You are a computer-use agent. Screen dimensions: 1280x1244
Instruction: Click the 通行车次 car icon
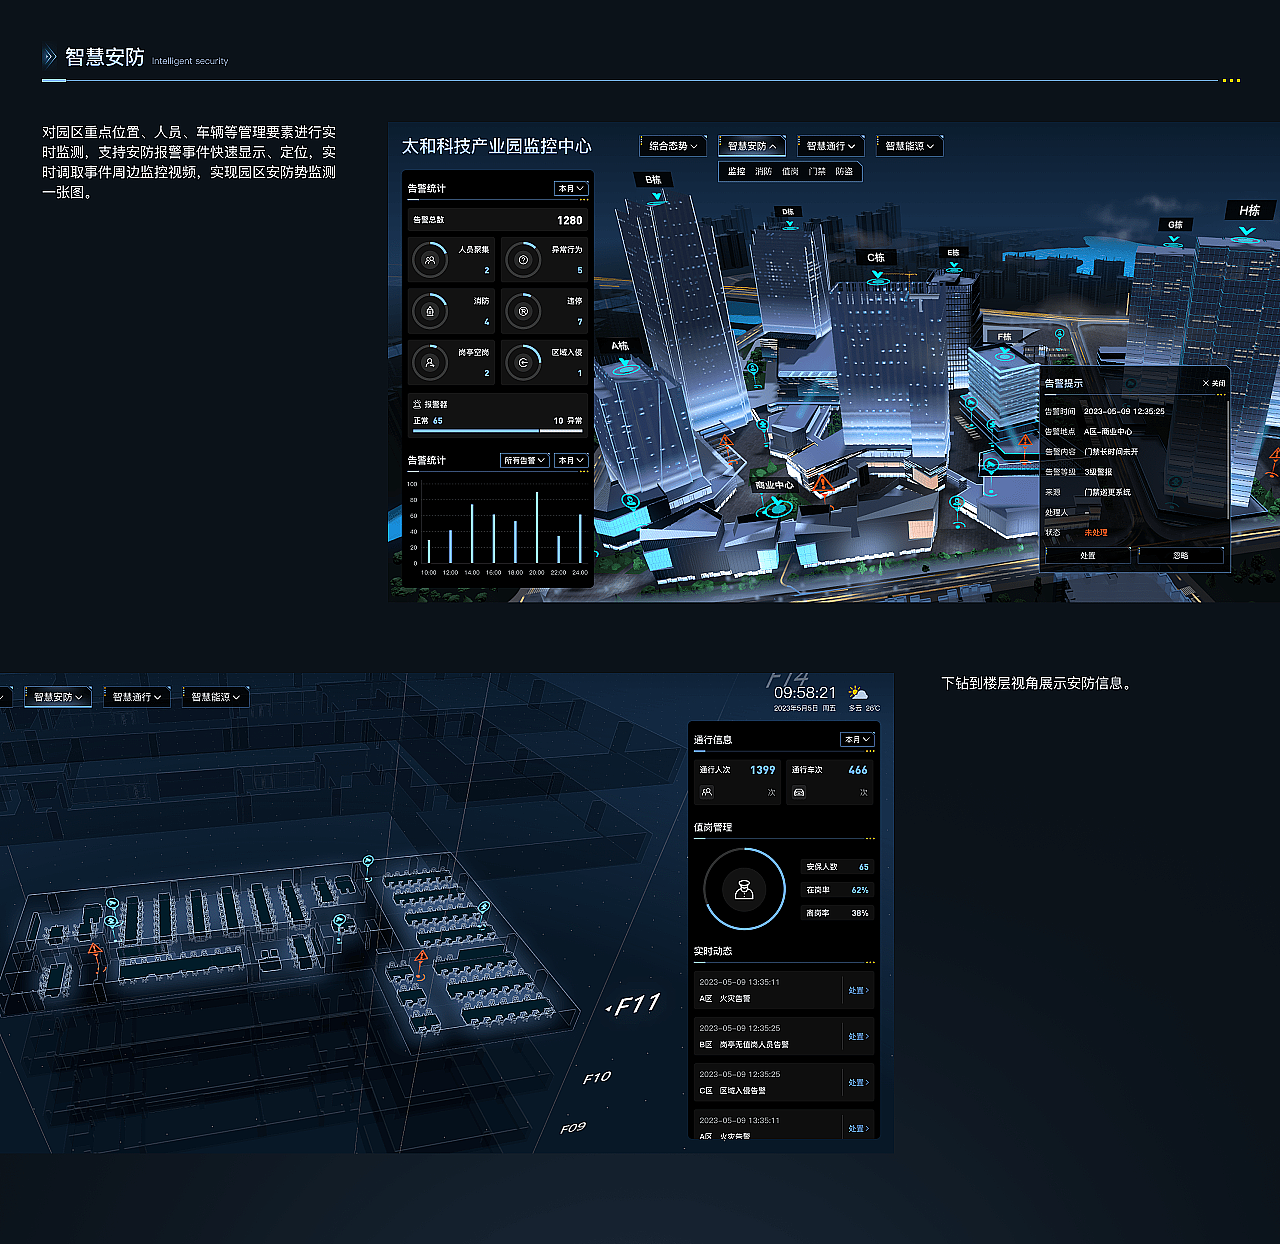tap(799, 792)
